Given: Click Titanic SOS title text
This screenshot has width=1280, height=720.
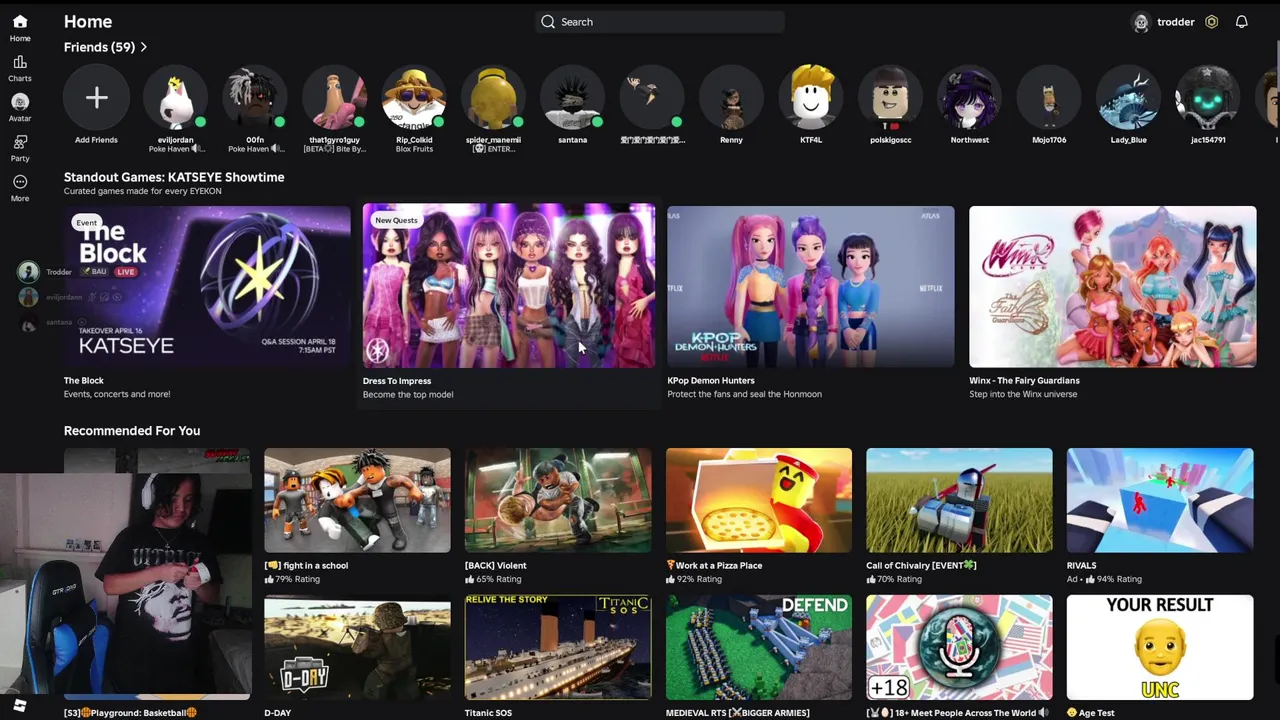Looking at the screenshot, I should tap(488, 713).
